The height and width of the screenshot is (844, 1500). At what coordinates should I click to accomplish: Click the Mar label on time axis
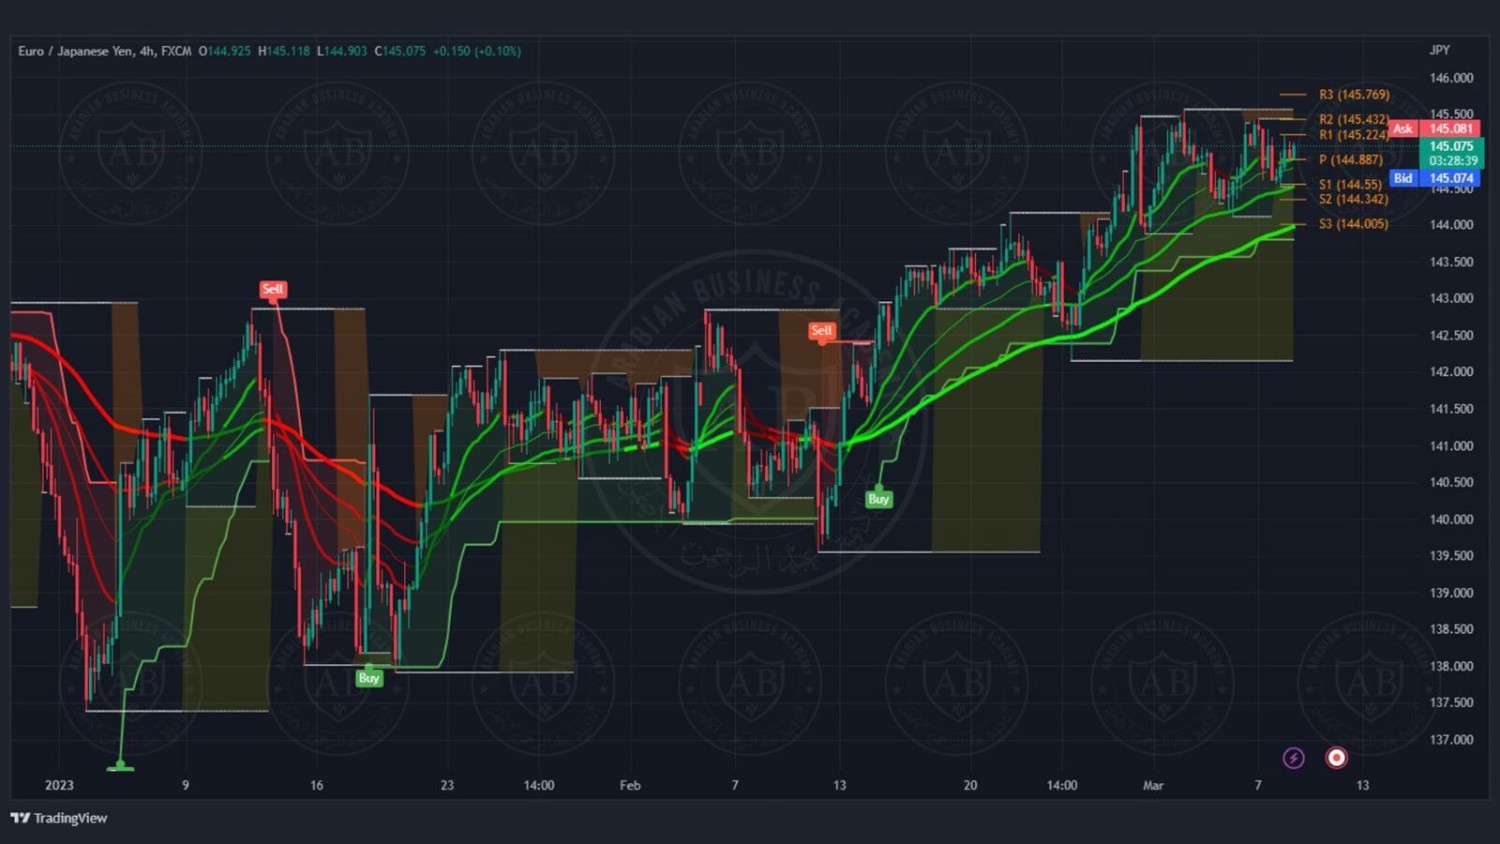[1153, 785]
